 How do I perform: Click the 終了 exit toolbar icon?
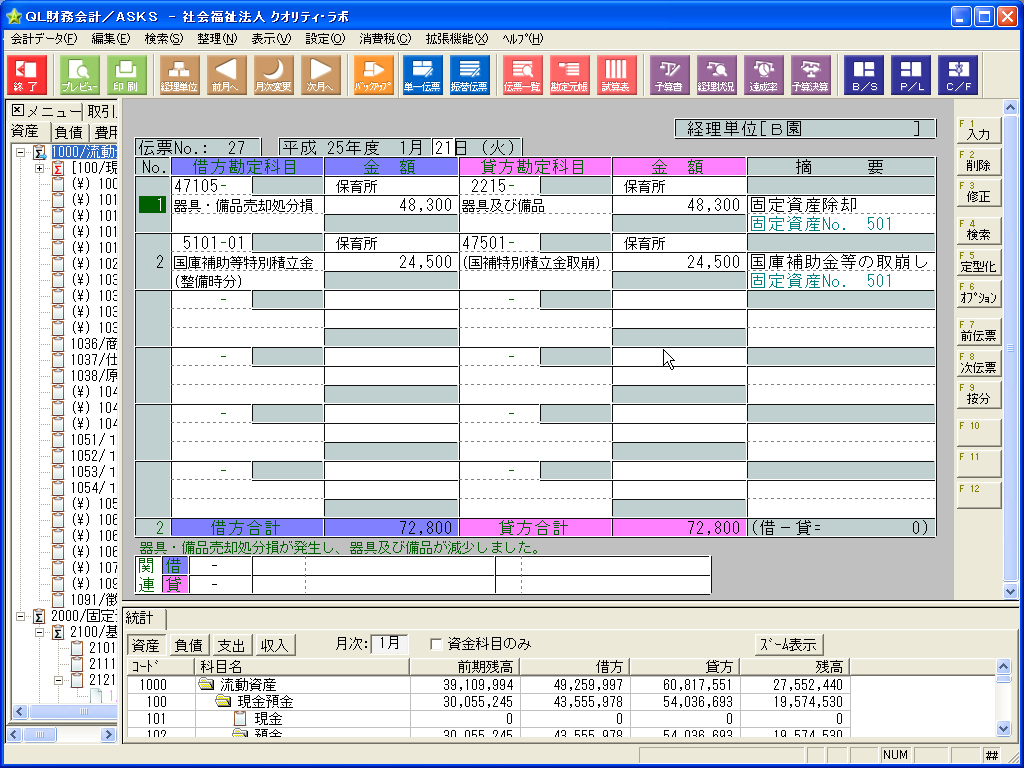pos(27,75)
